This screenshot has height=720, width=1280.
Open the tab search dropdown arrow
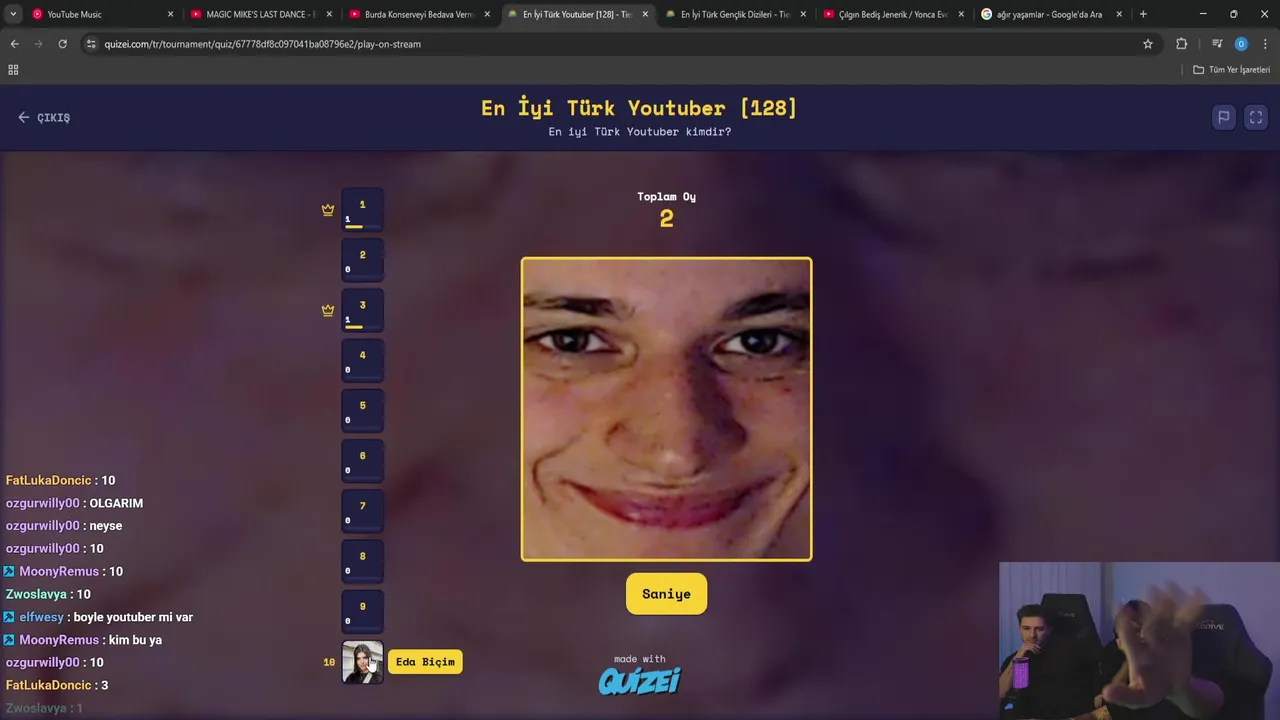13,14
